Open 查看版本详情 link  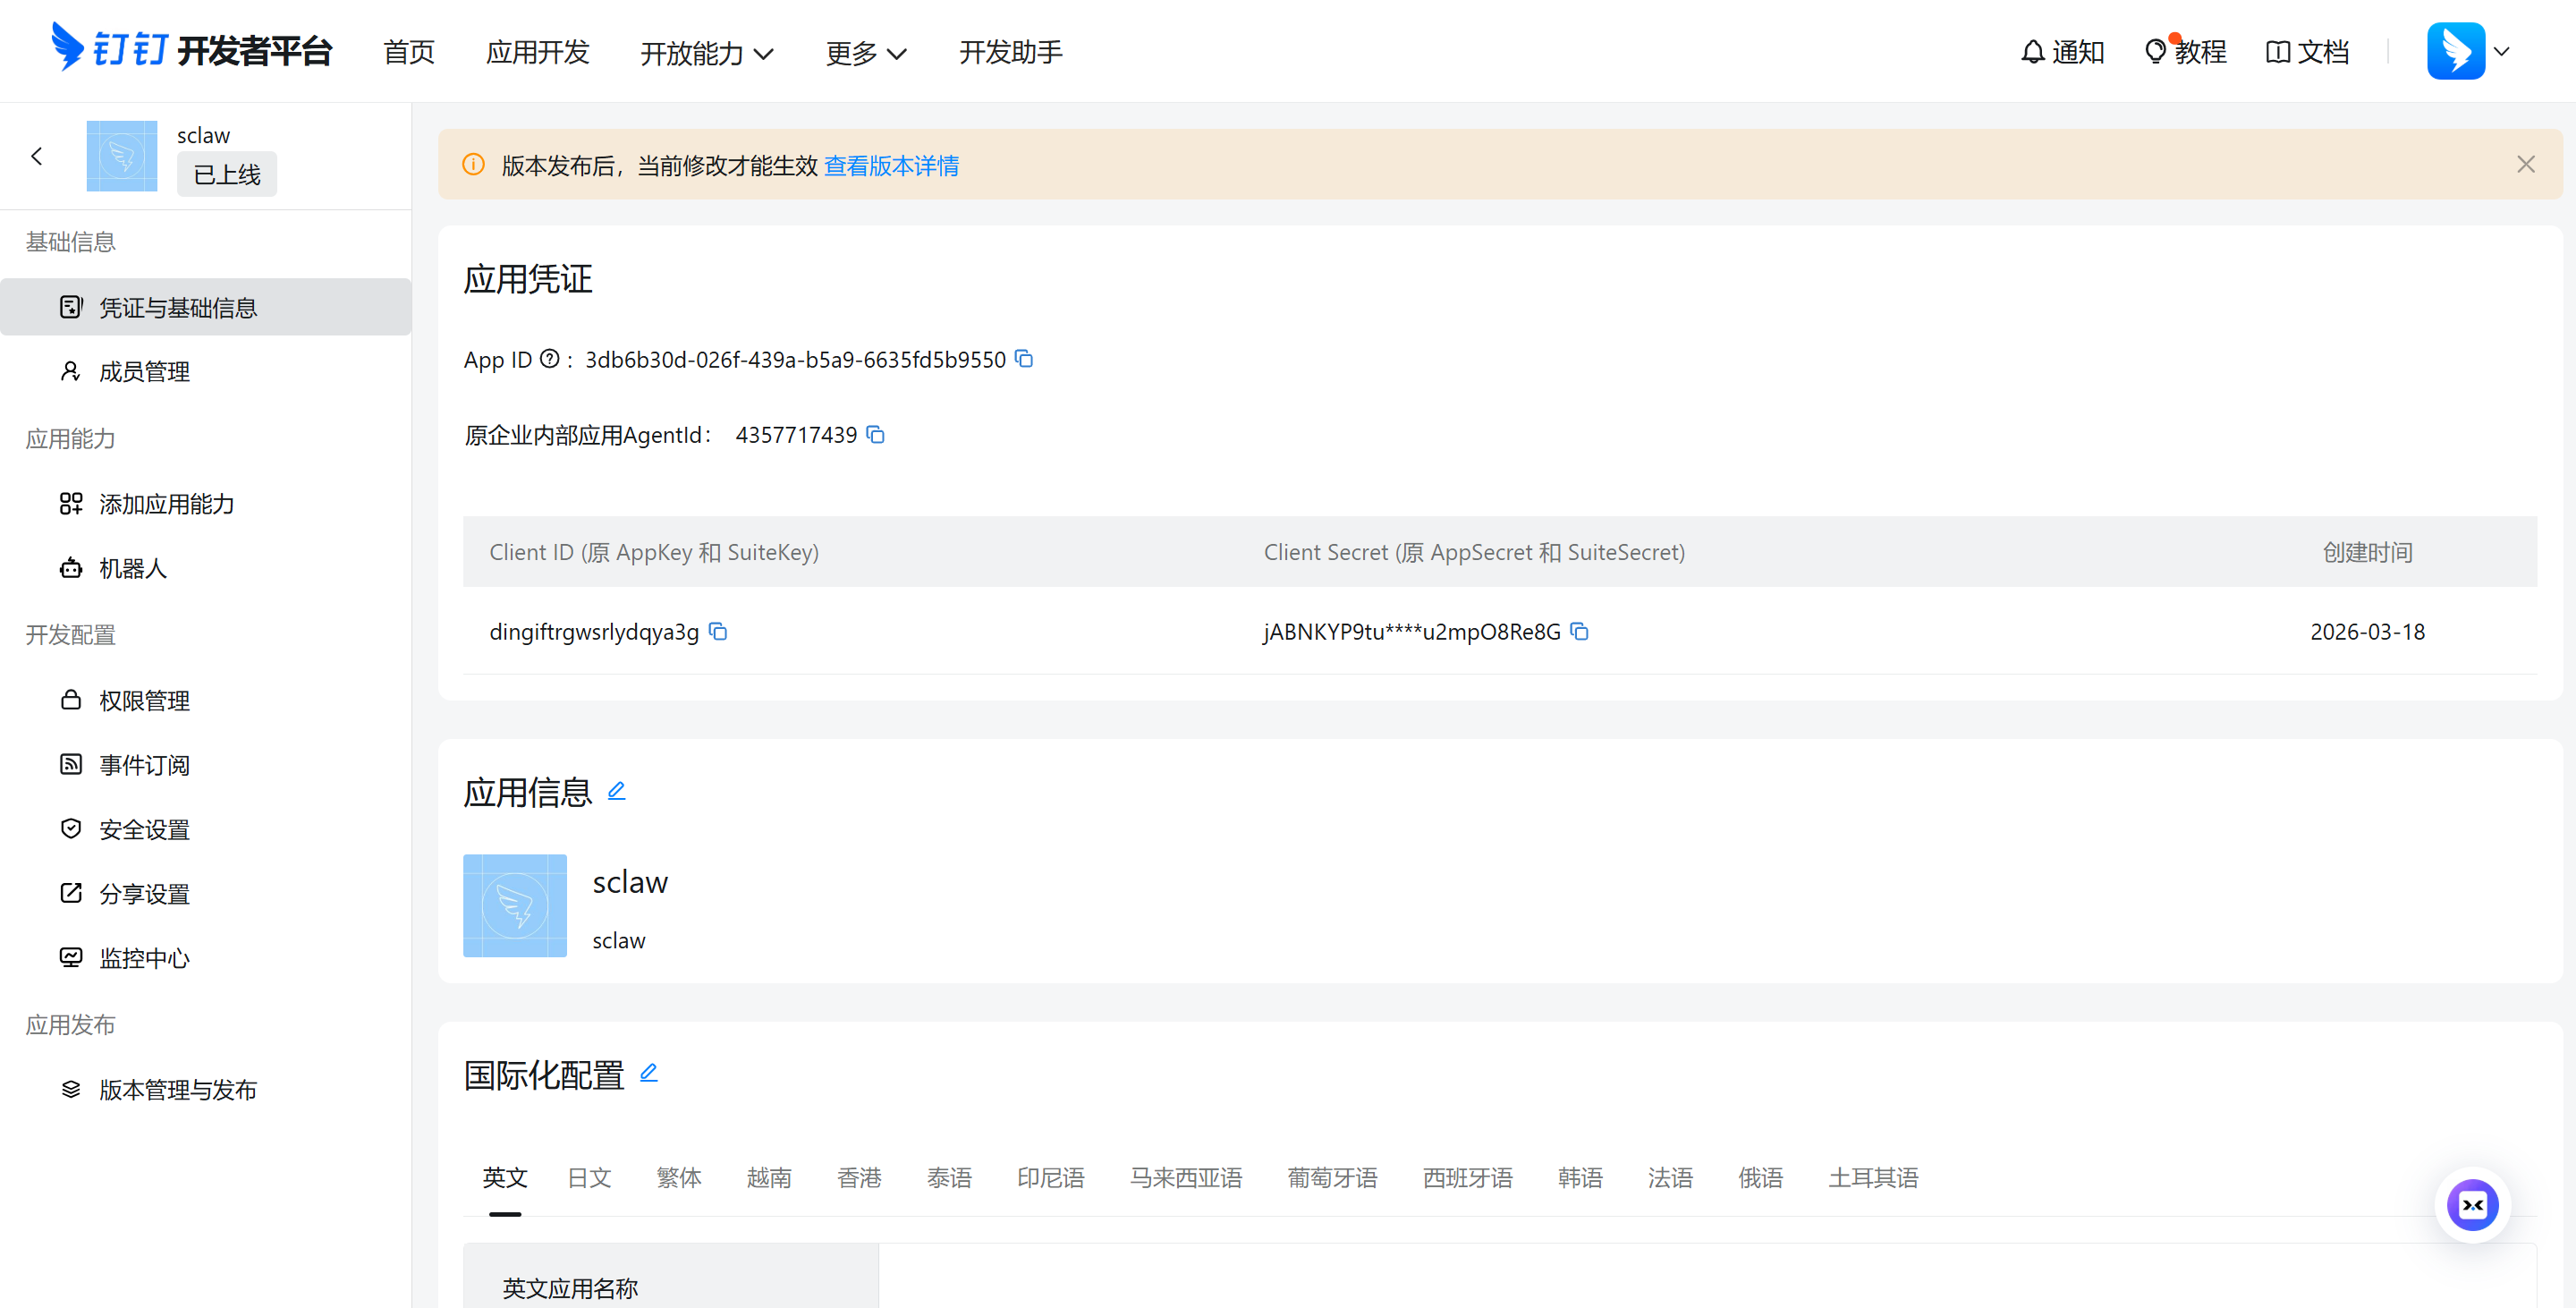(x=890, y=165)
